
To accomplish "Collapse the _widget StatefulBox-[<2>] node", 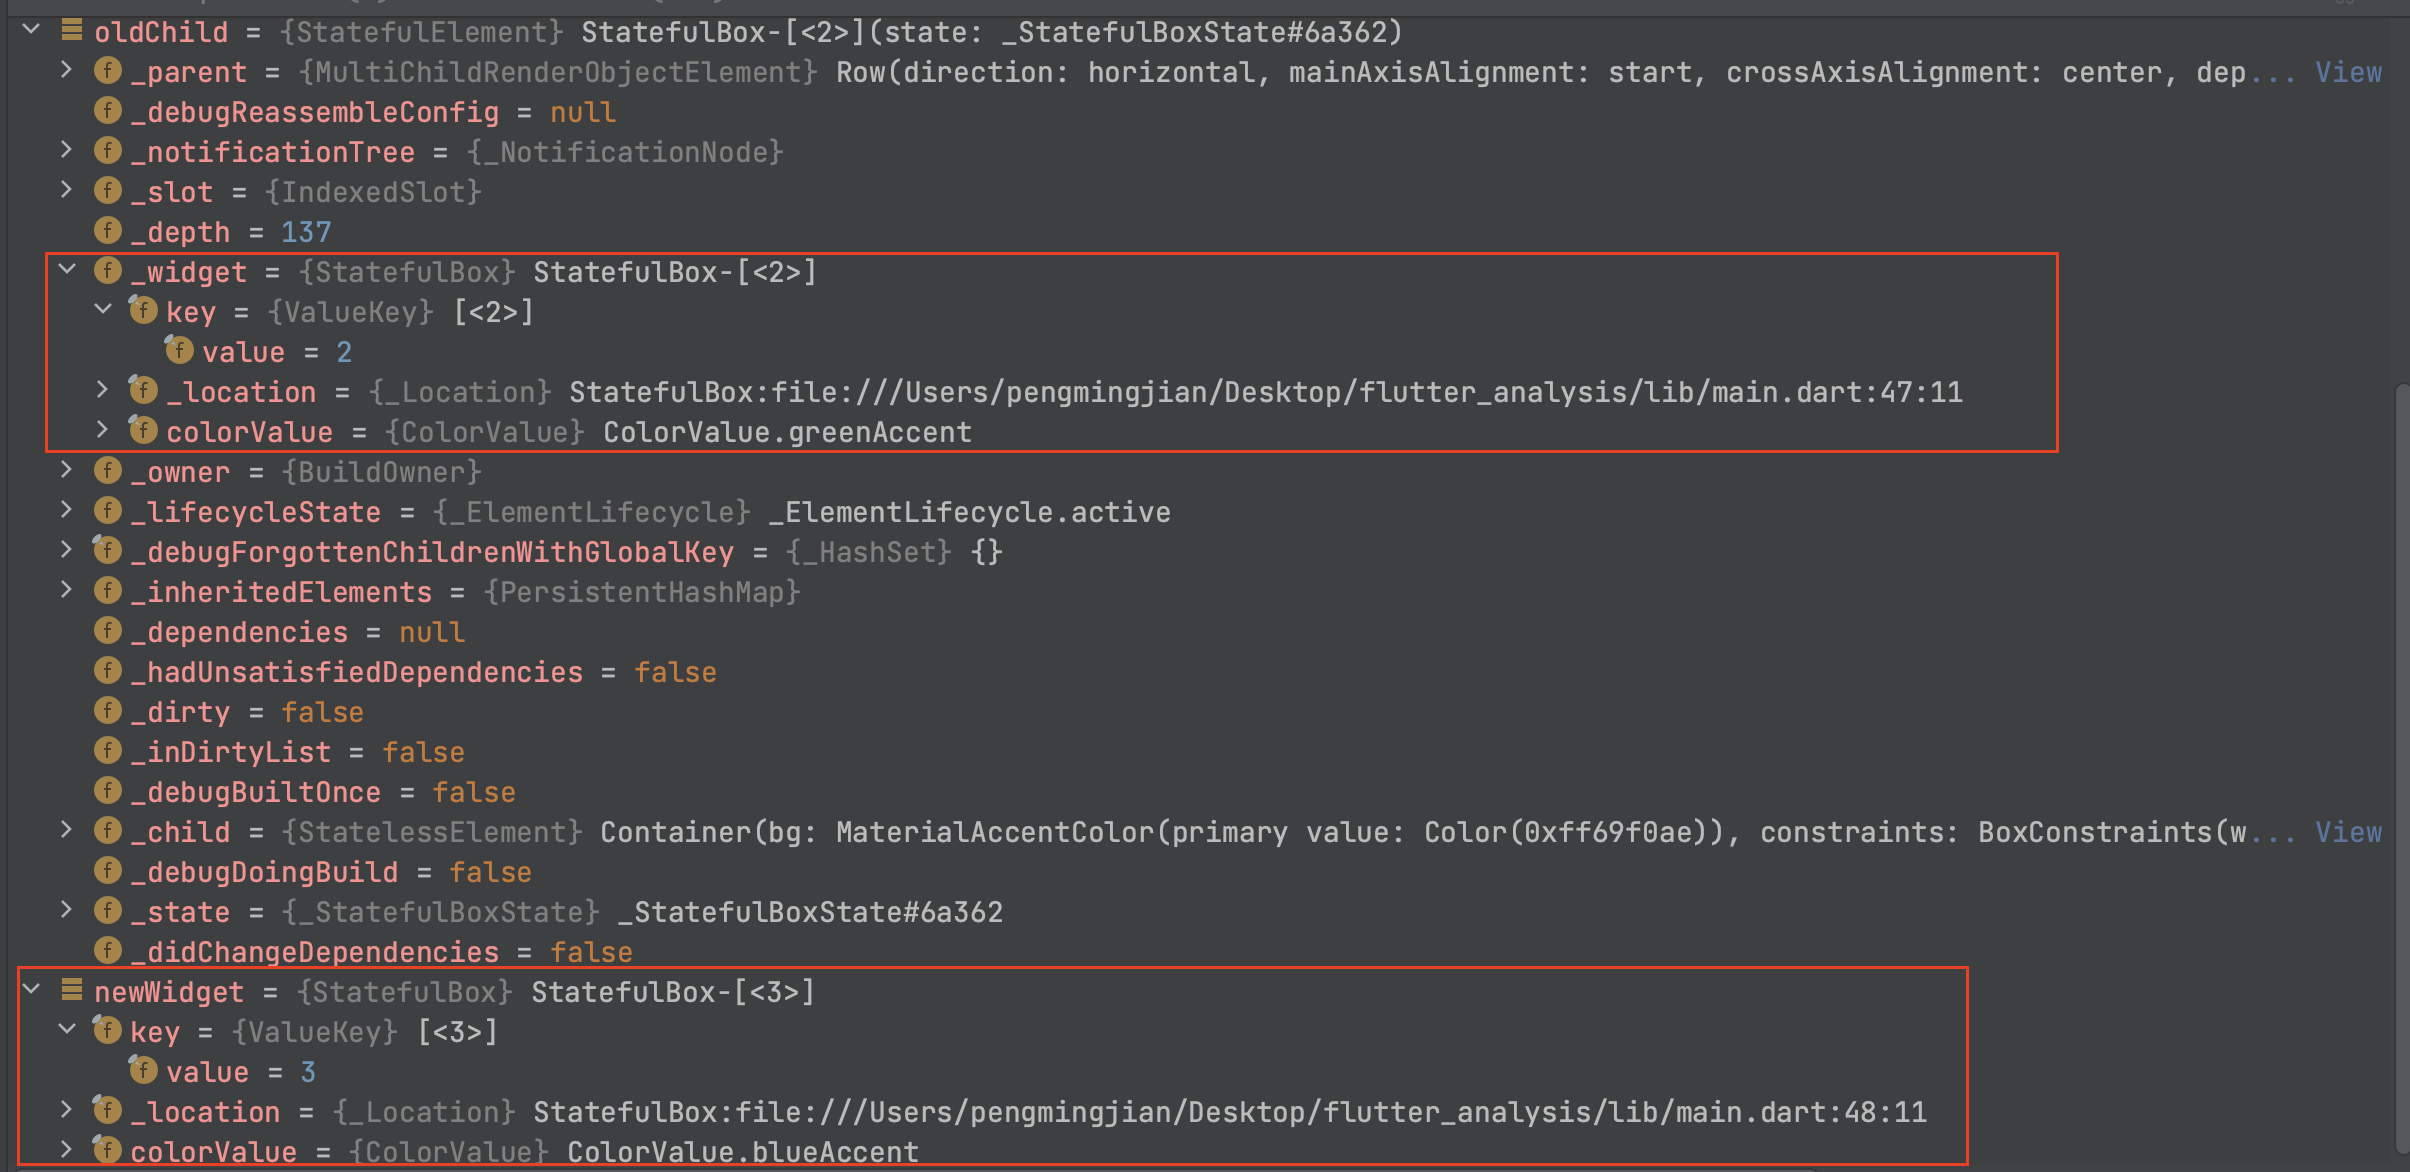I will (x=67, y=270).
